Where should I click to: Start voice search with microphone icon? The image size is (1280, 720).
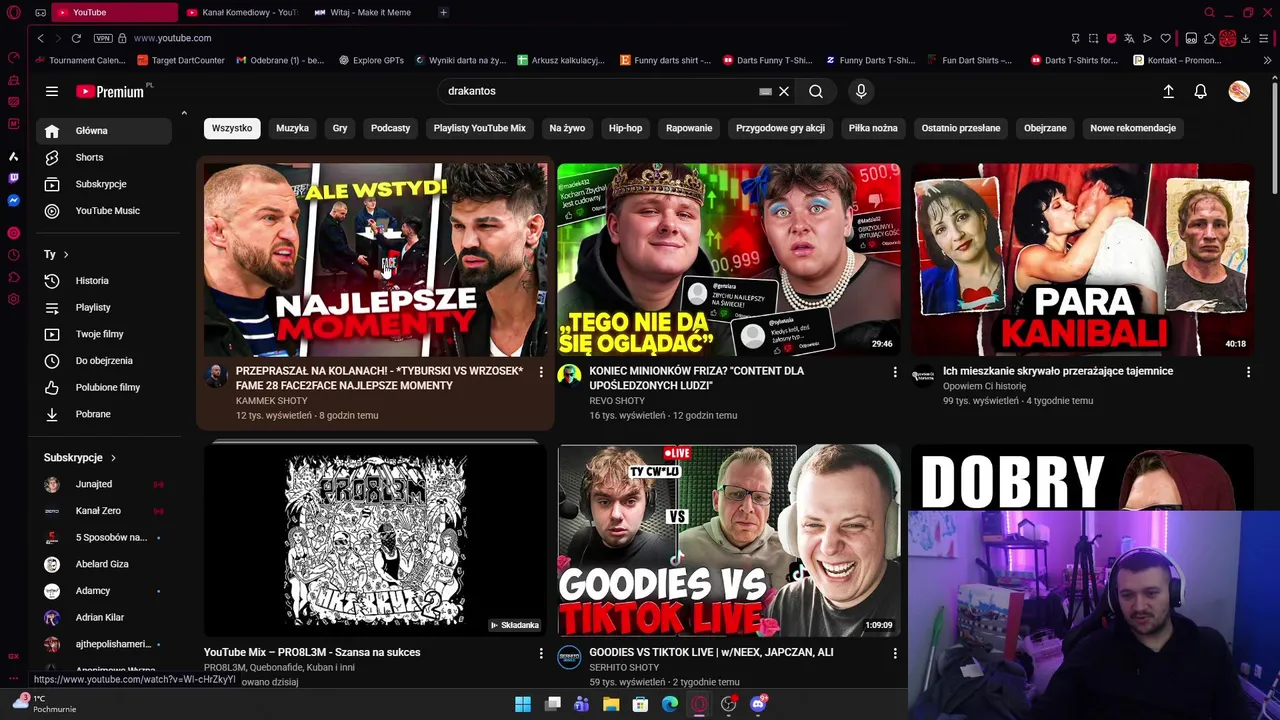(x=861, y=91)
